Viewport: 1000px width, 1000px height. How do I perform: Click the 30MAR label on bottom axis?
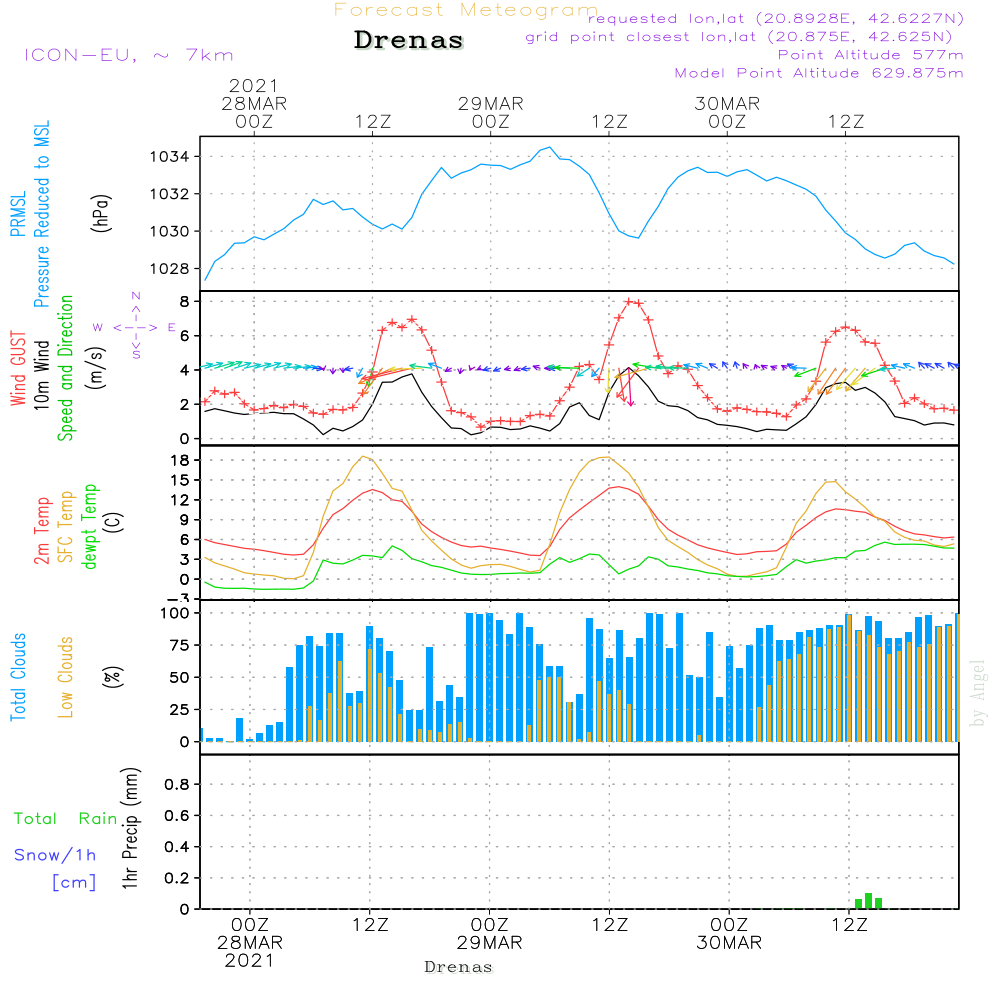pyautogui.click(x=729, y=943)
